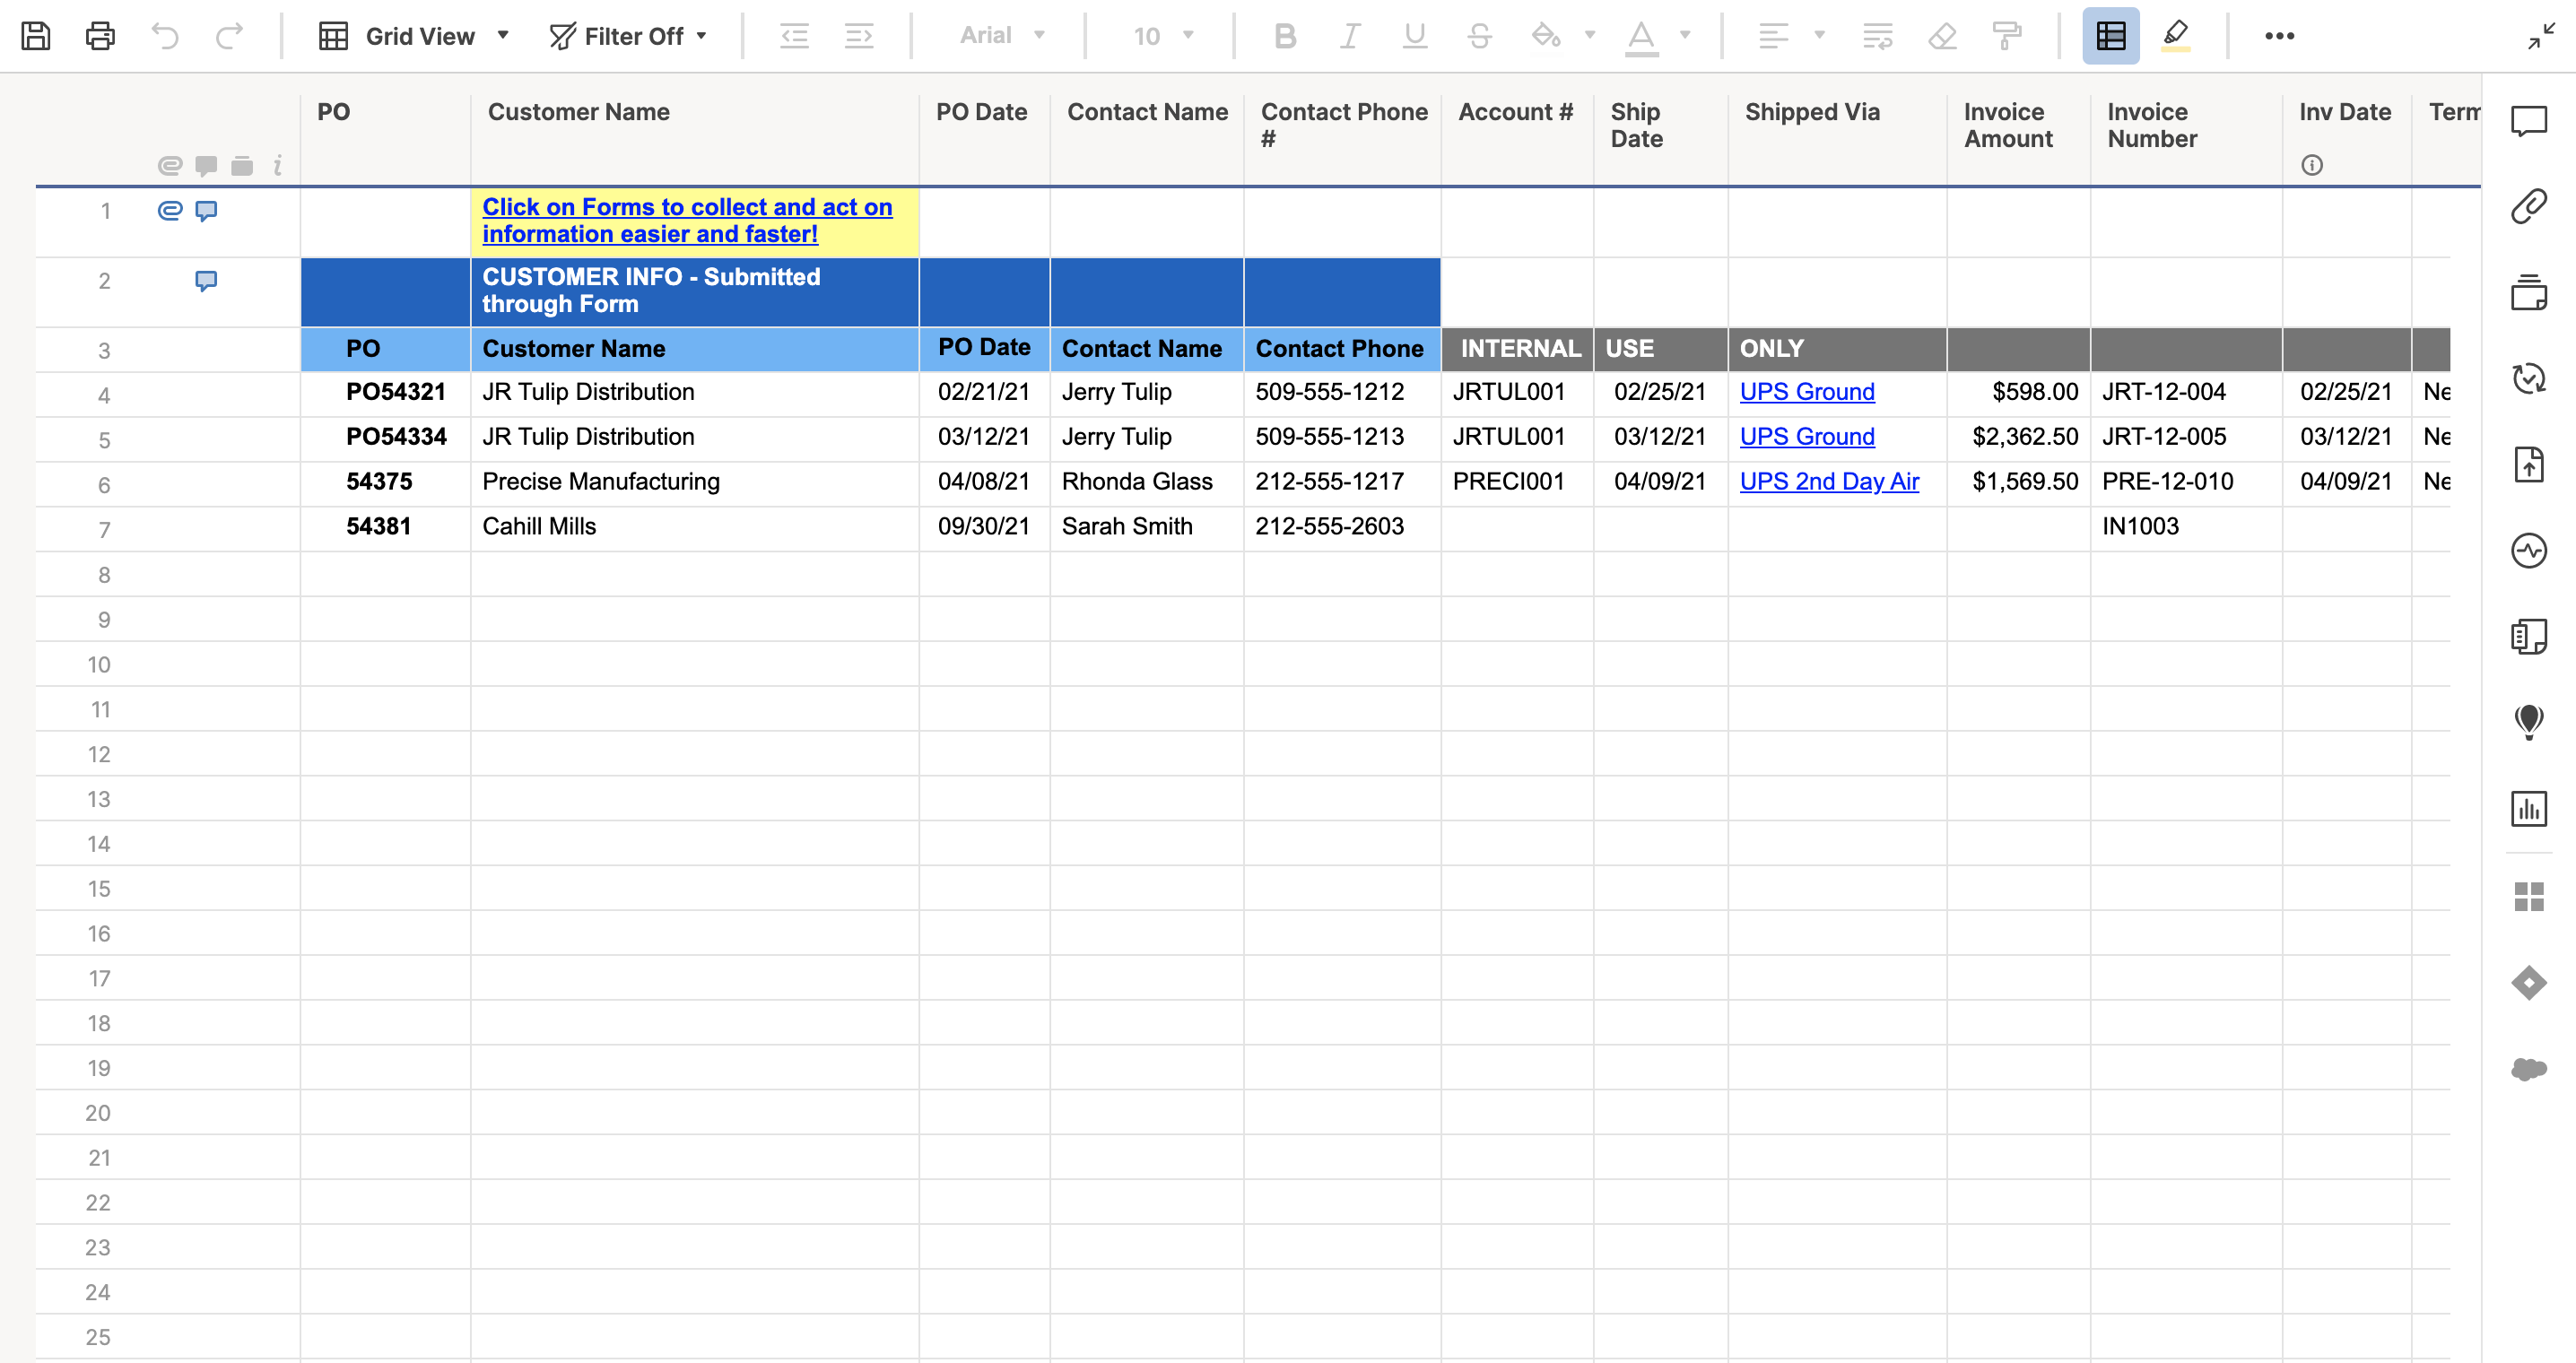
Task: Open the Conversations panel in right sidebar
Action: click(x=2531, y=122)
